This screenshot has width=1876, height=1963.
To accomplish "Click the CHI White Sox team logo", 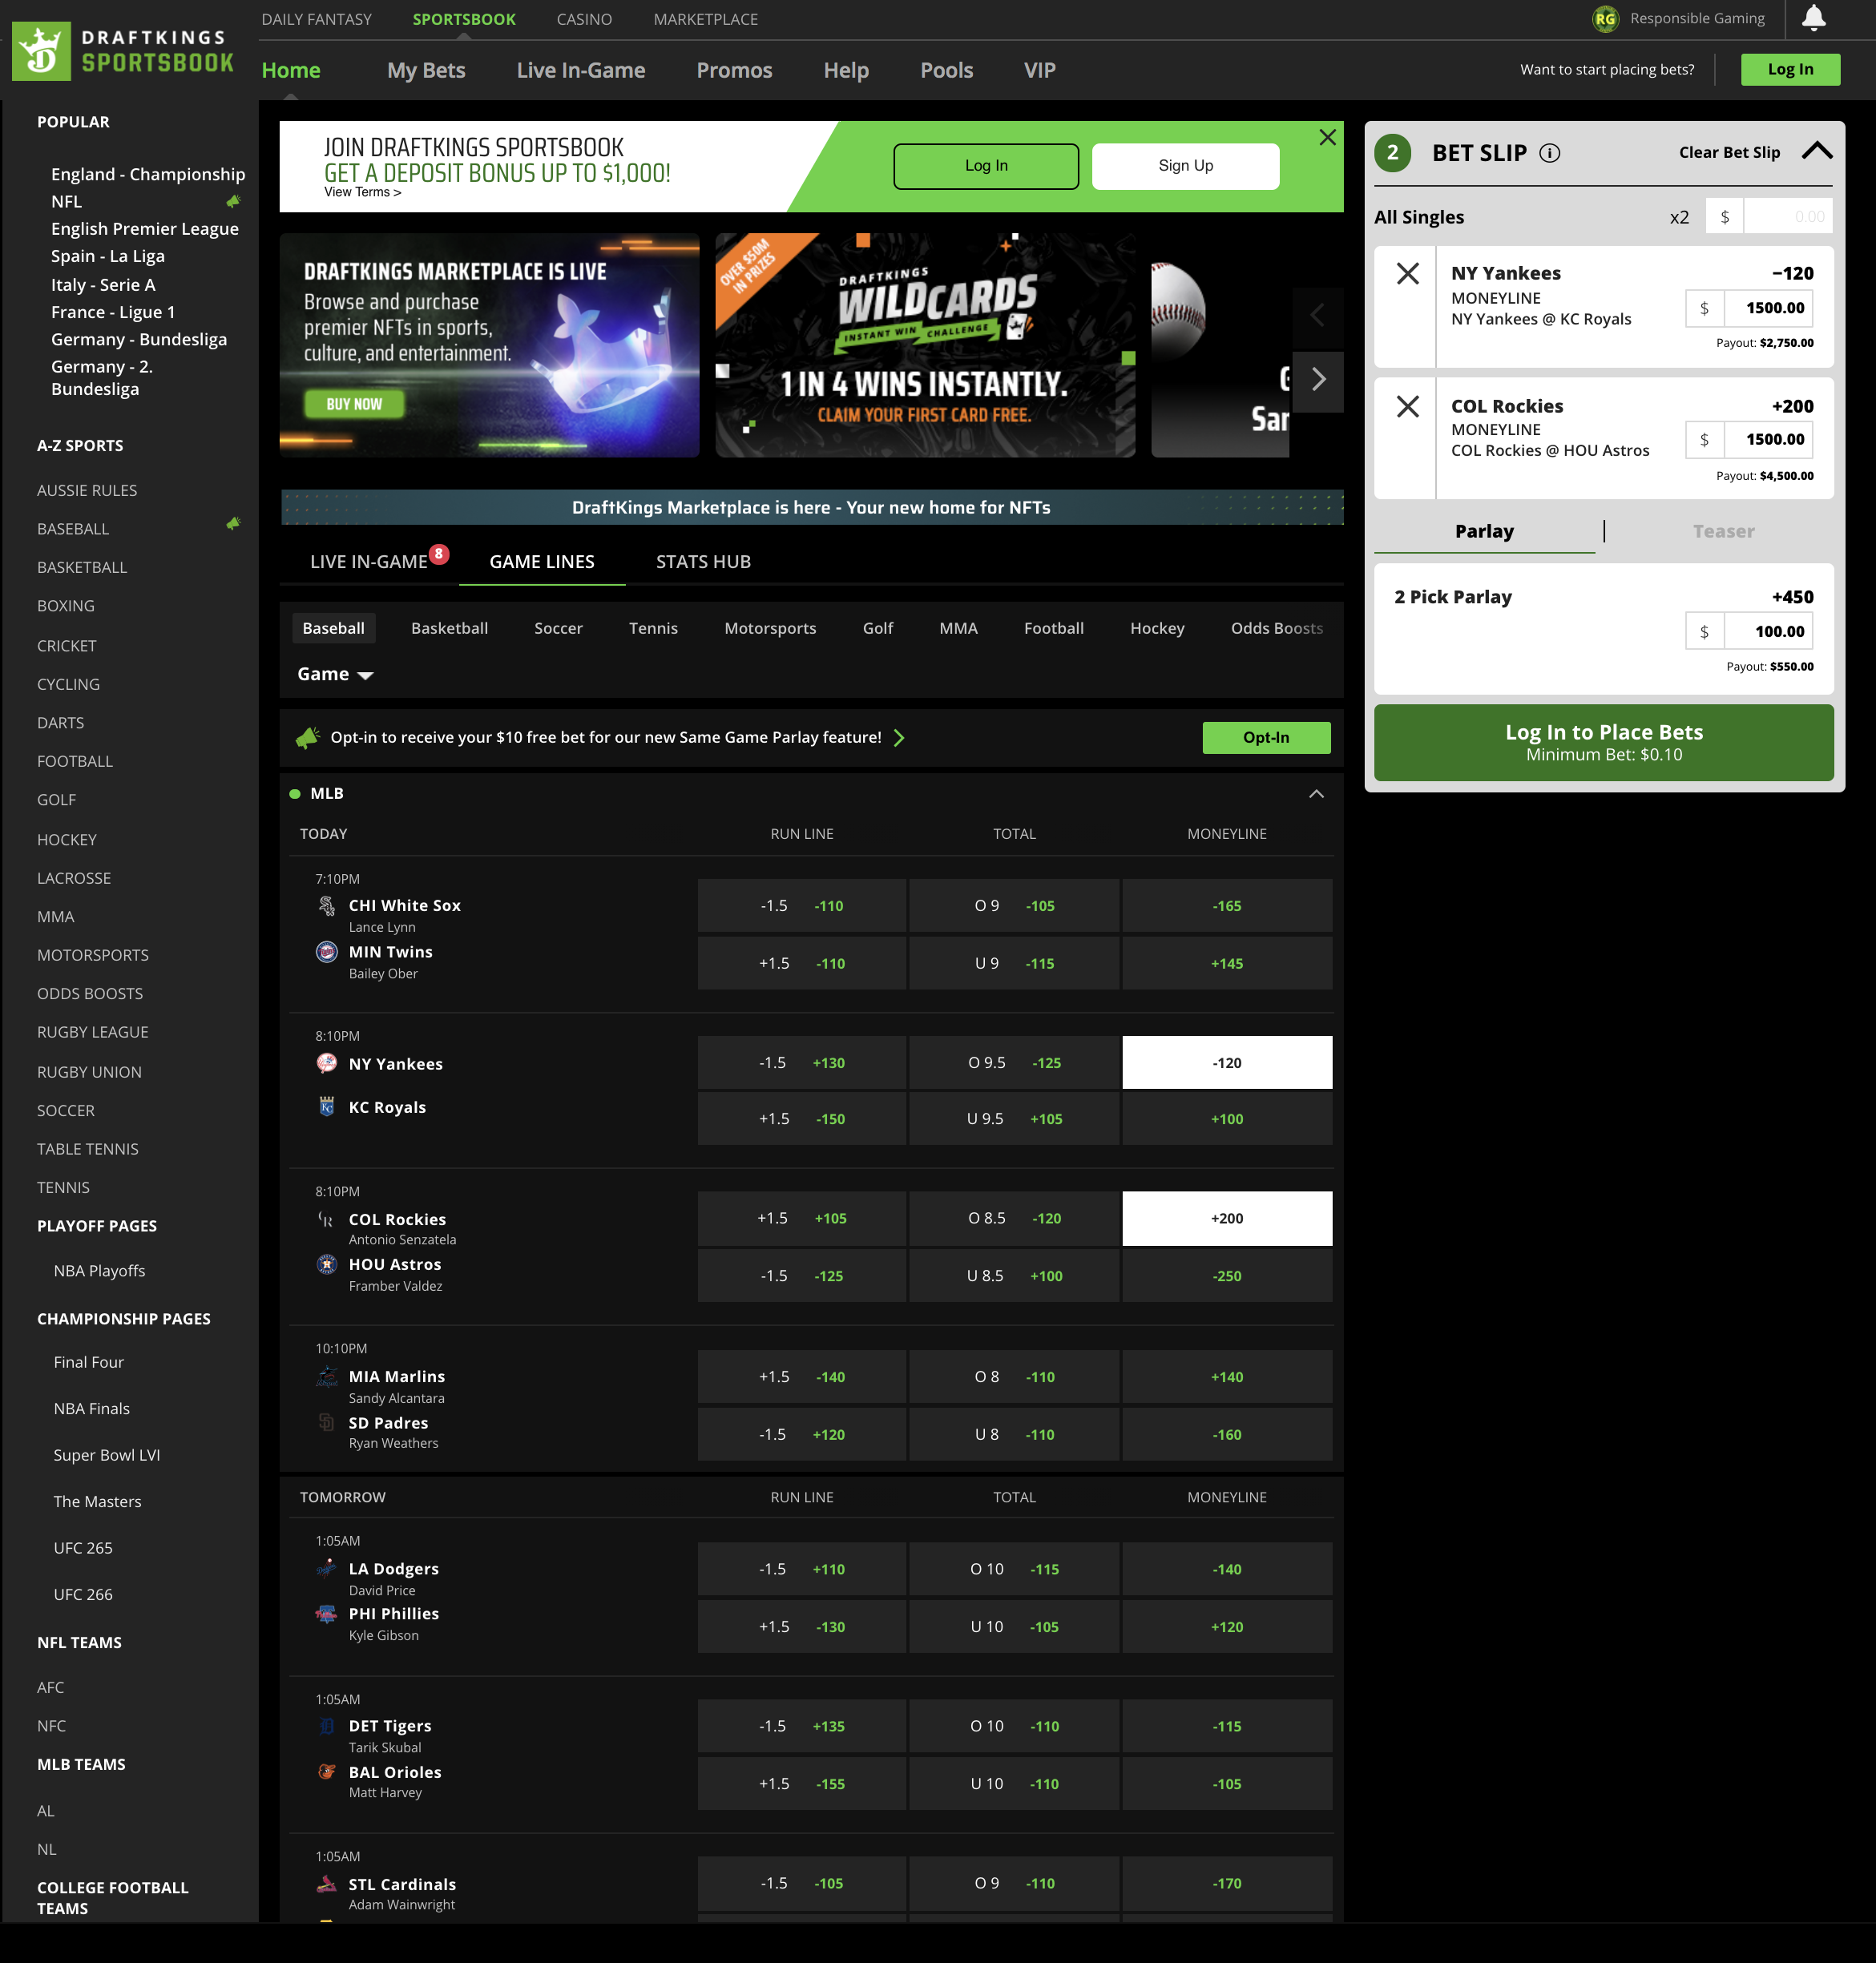I will 326,905.
